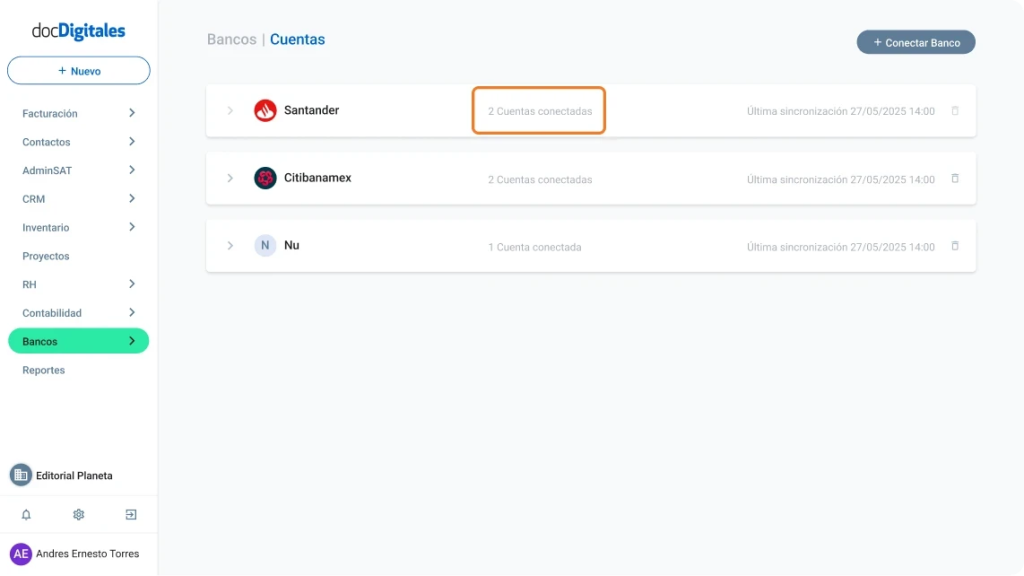
Task: Click the AE user avatar
Action: [21, 554]
